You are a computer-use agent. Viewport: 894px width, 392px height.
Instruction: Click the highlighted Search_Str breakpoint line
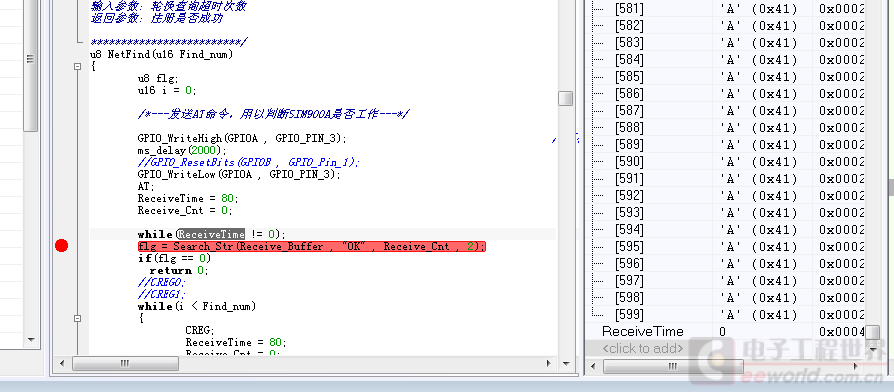coord(311,246)
